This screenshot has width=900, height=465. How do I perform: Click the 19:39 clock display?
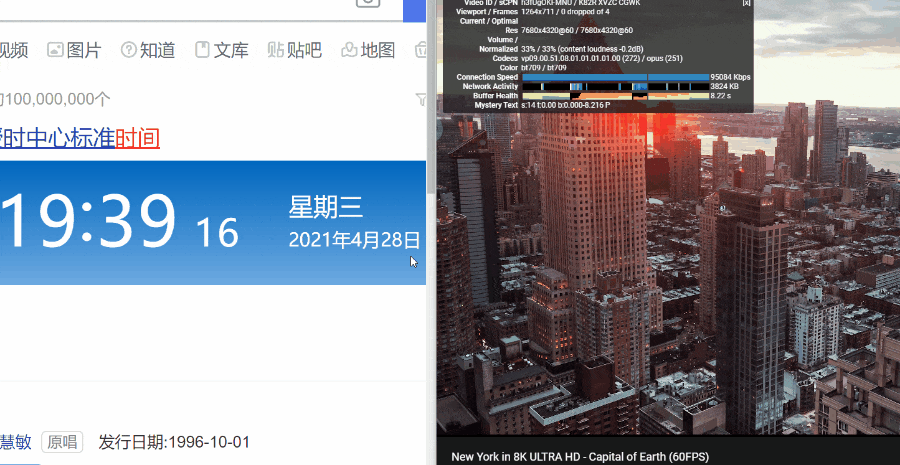[90, 221]
